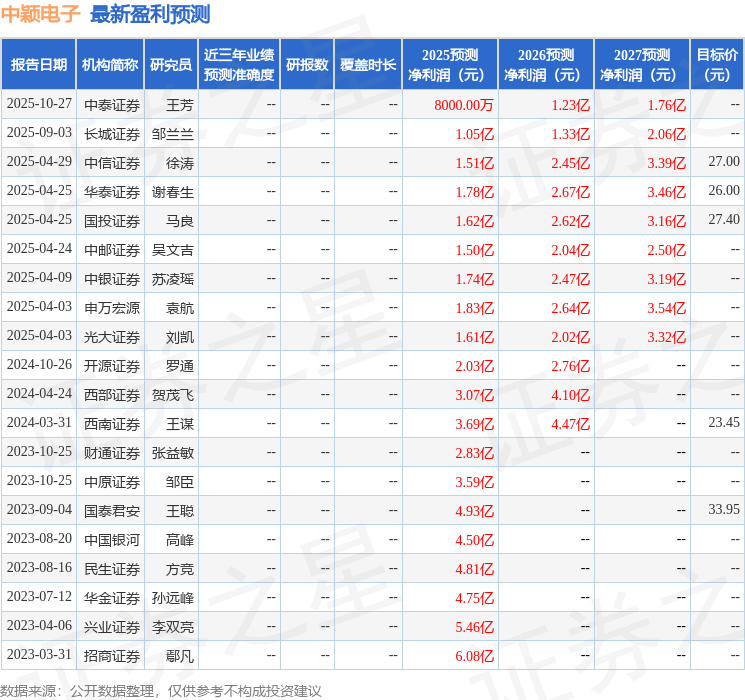This screenshot has width=745, height=700.
Task: Select the 2025预测净利润 column header
Action: (450, 64)
